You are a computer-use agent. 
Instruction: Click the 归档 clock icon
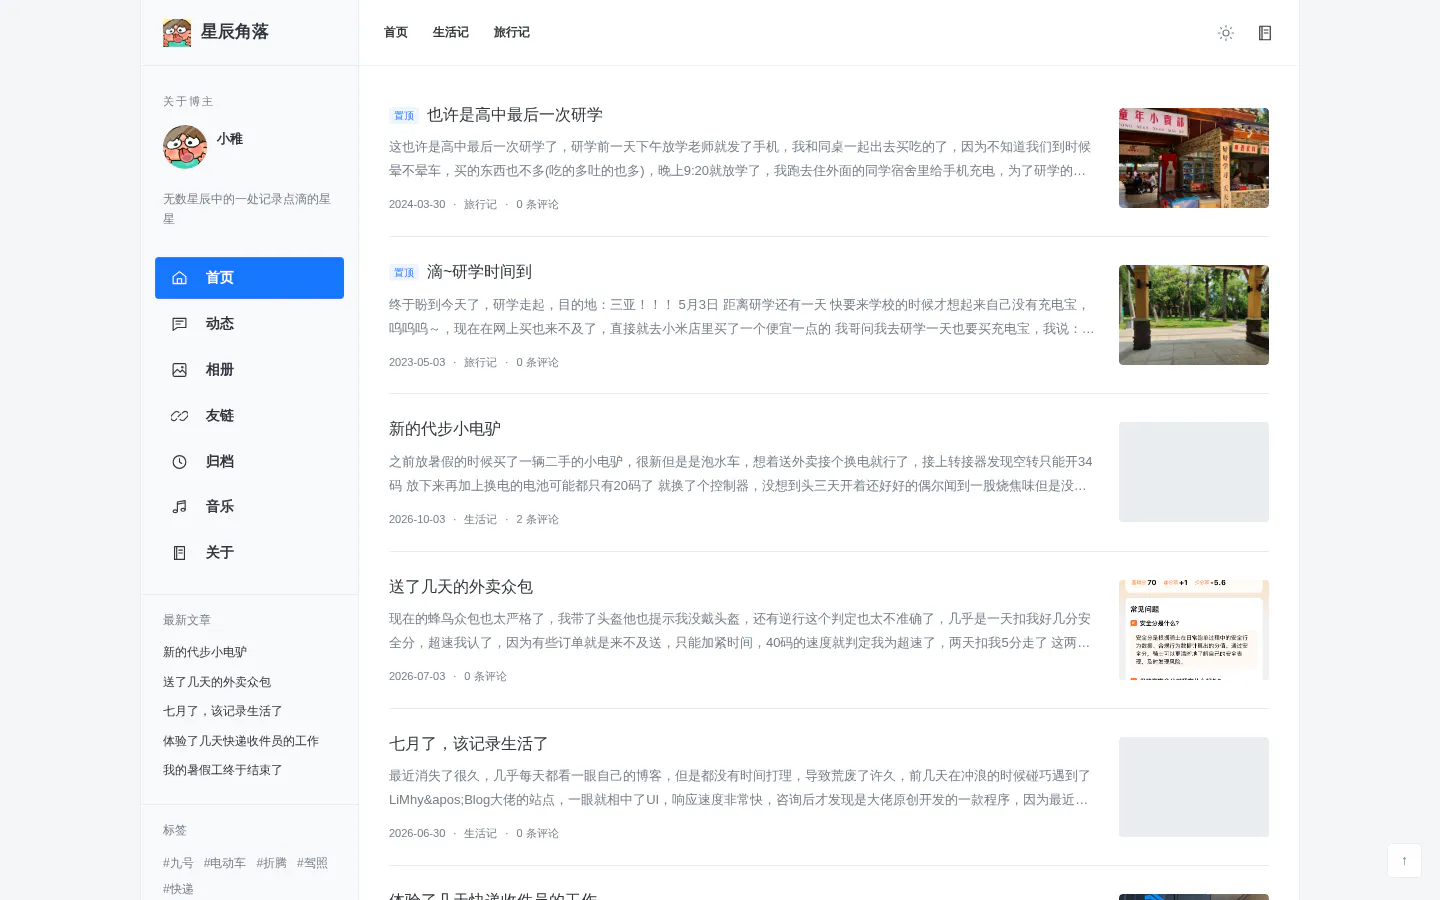[180, 462]
